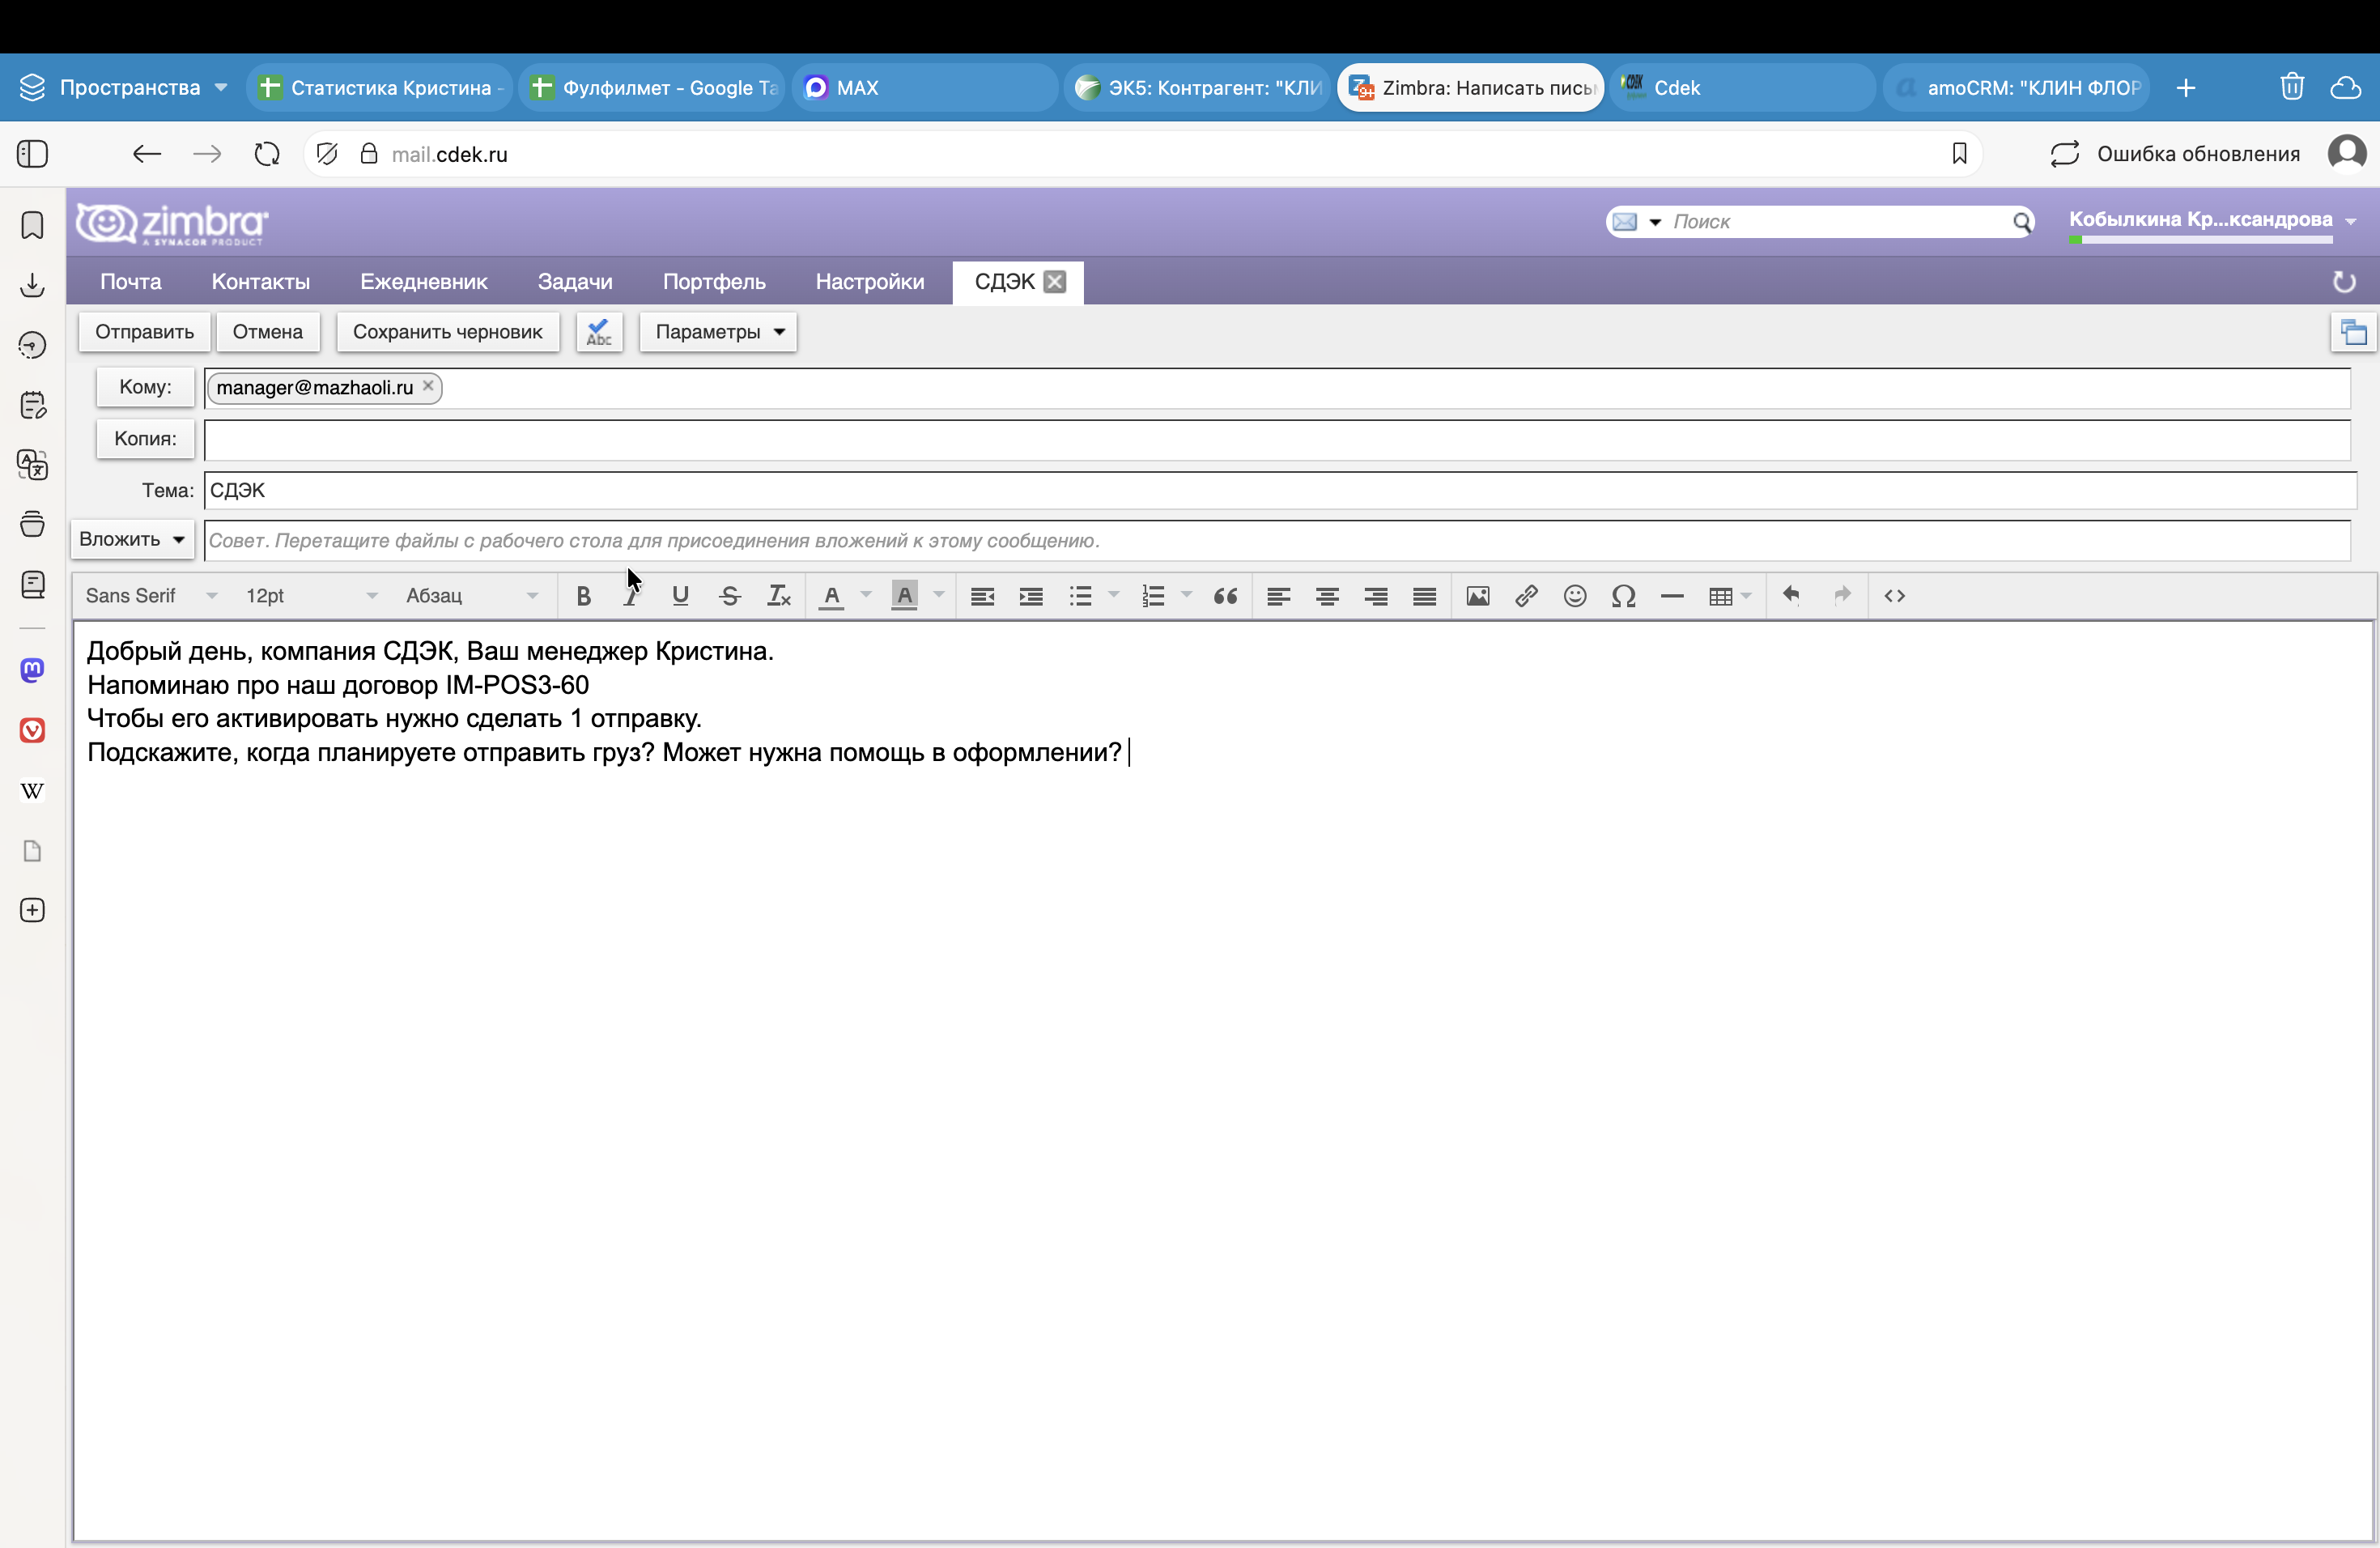The height and width of the screenshot is (1548, 2380).
Task: Toggle bold formatting in the editor toolbar
Action: click(x=583, y=596)
